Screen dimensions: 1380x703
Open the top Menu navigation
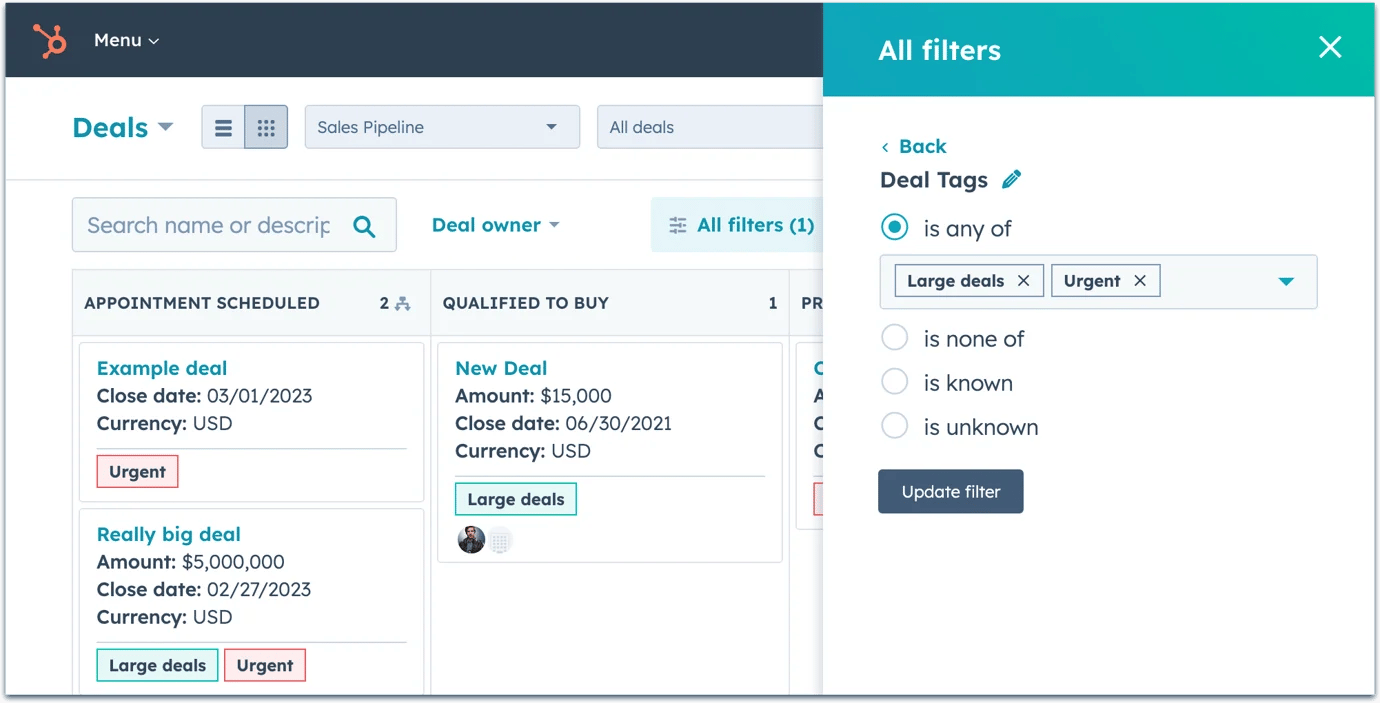coord(126,41)
